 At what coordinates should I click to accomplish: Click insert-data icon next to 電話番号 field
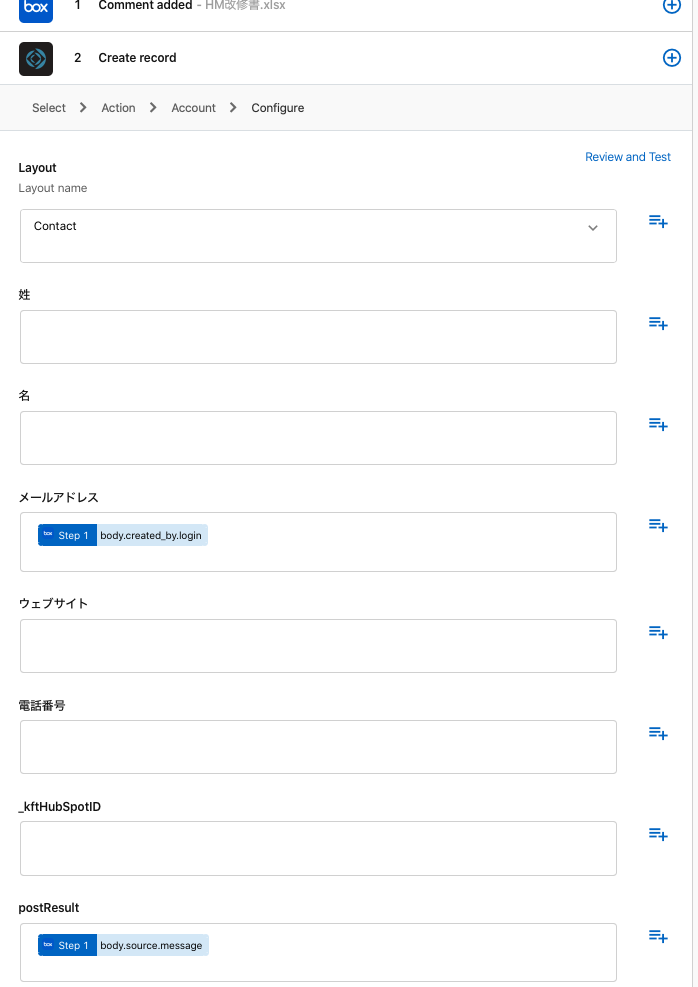tap(658, 733)
